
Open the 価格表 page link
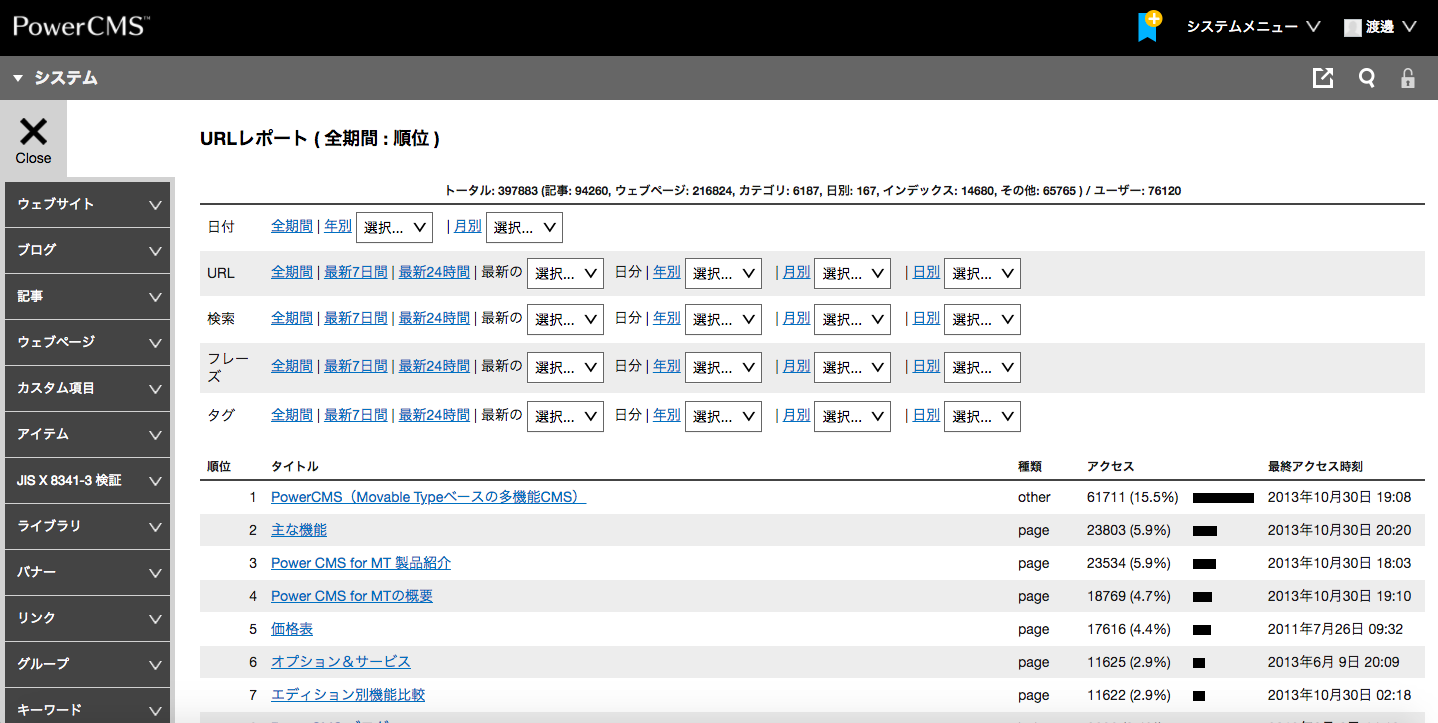[292, 628]
